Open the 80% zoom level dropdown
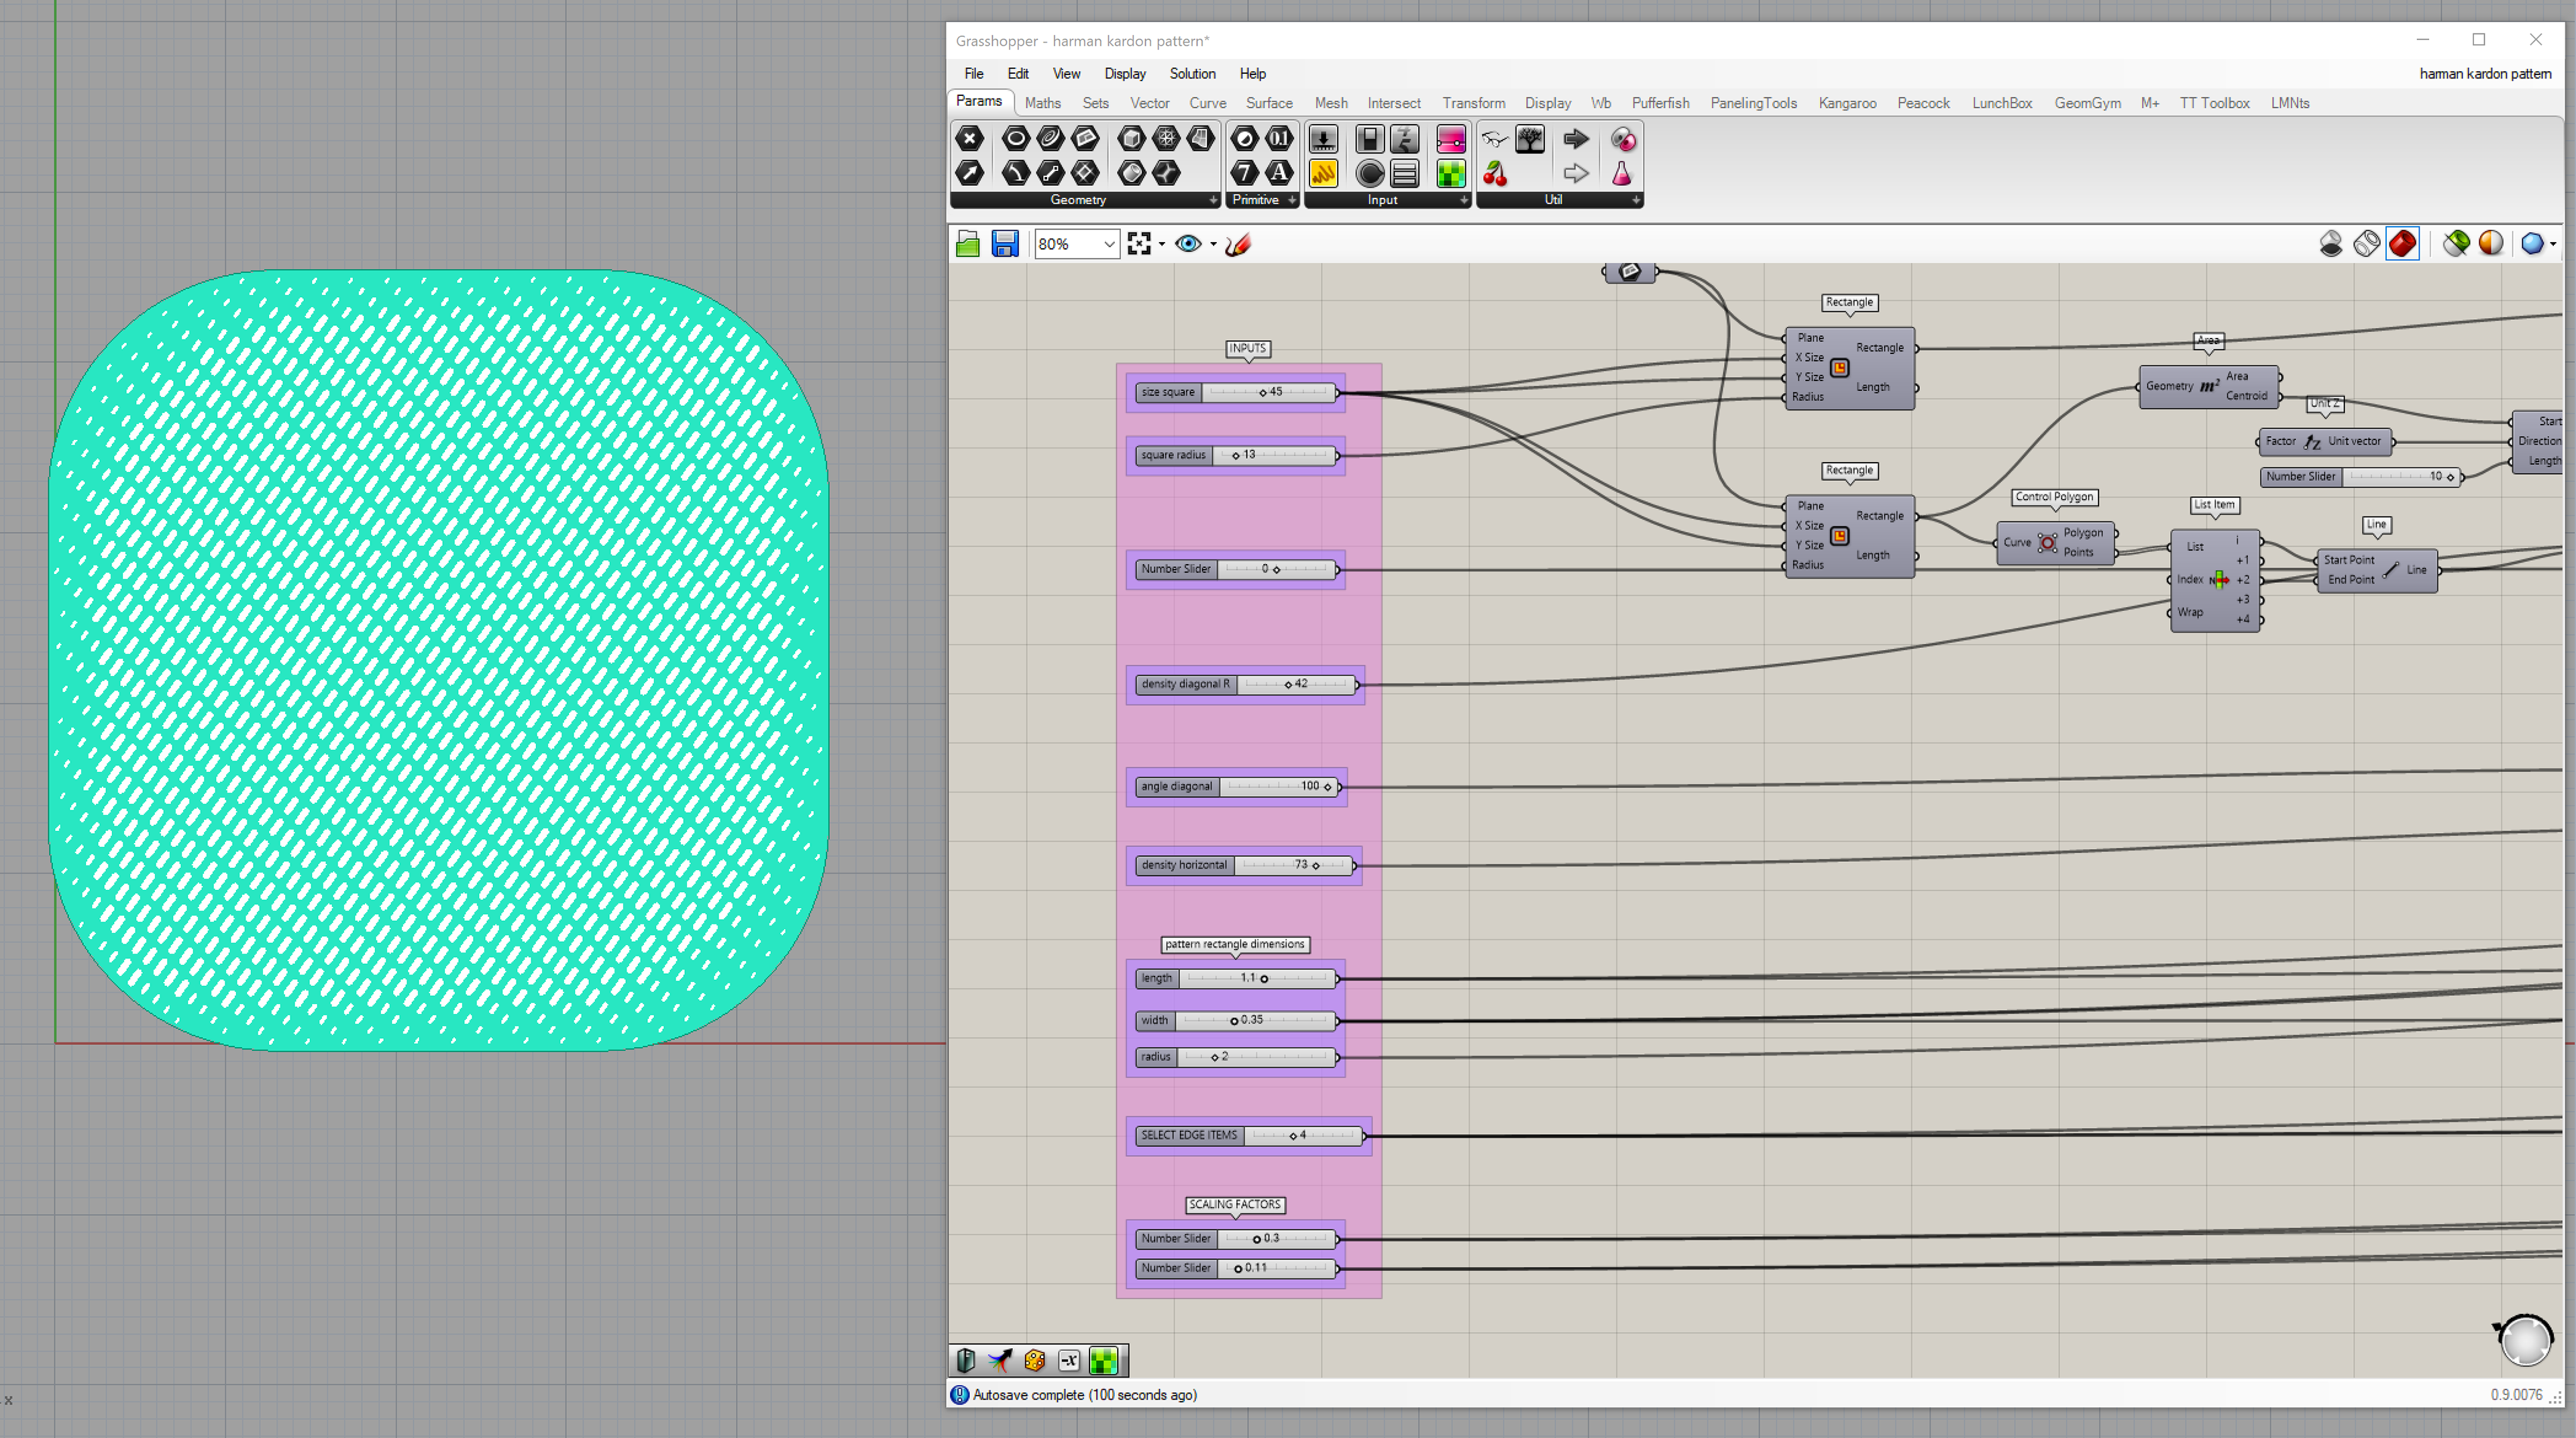2576x1438 pixels. [1108, 244]
